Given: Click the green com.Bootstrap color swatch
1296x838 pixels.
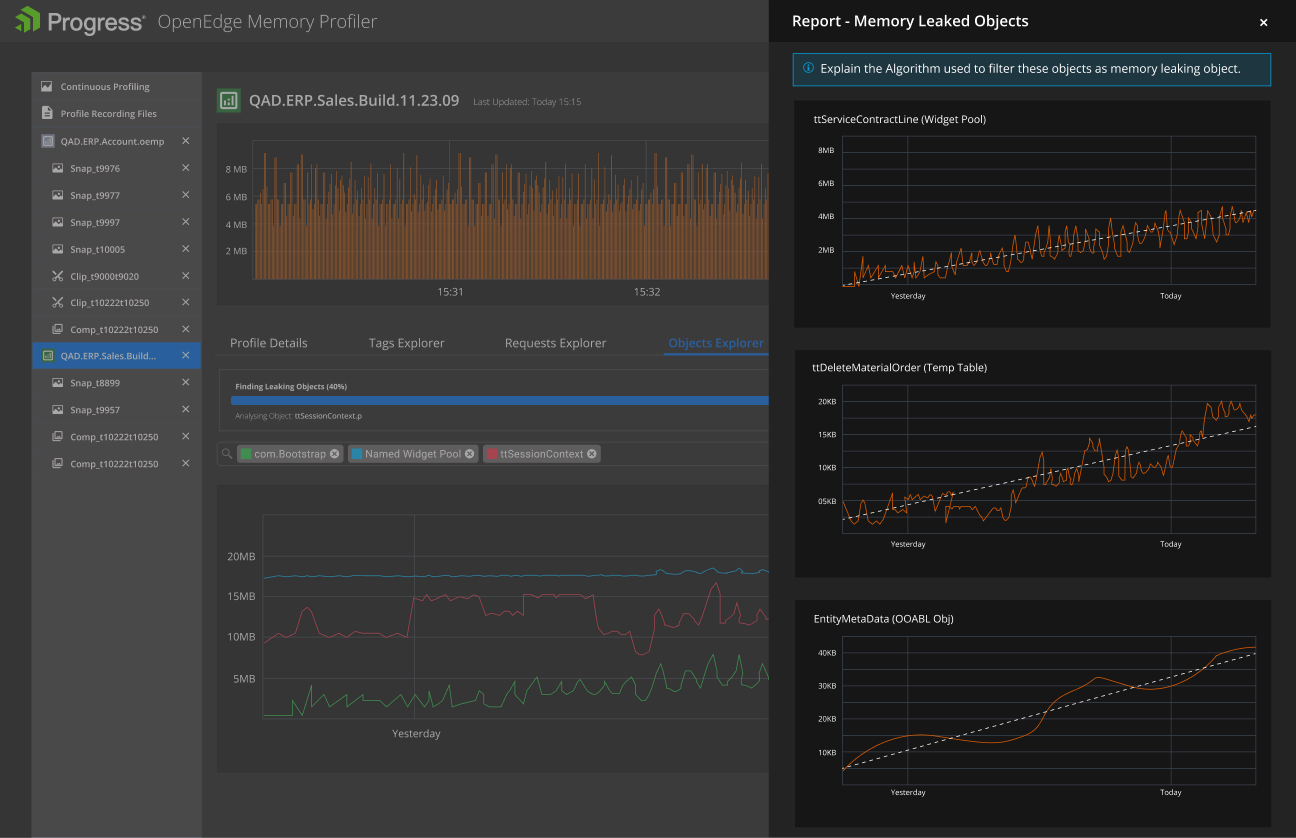Looking at the screenshot, I should click(x=246, y=454).
